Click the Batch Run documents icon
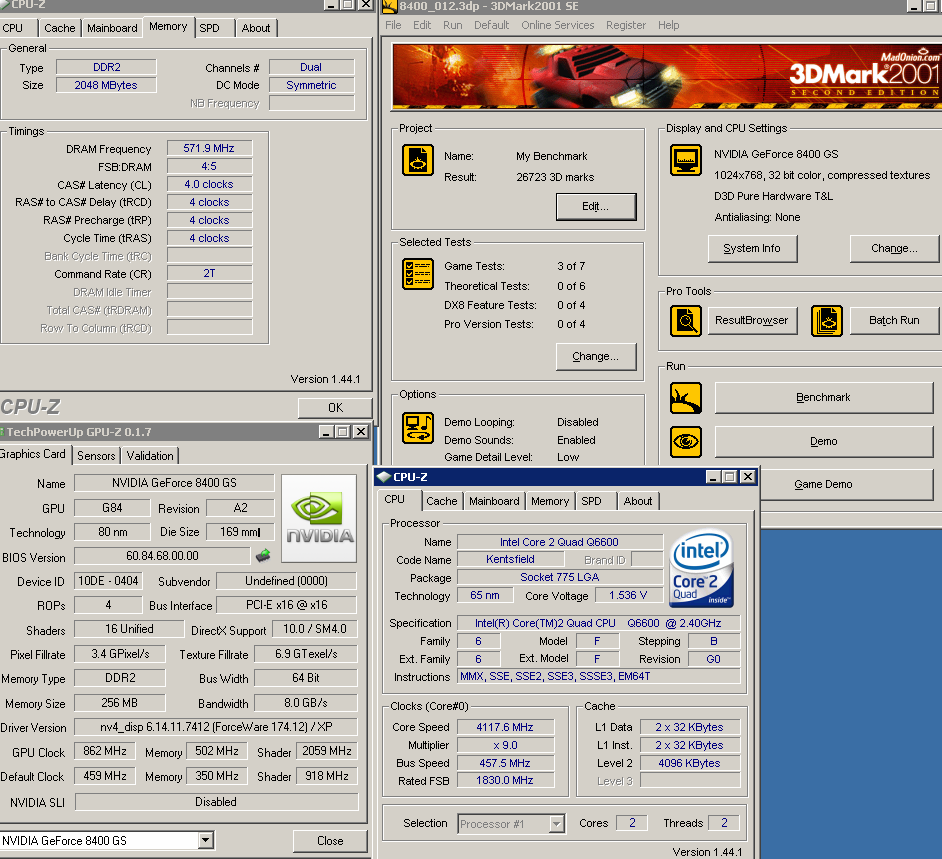Screen dimensions: 942x859 coord(827,321)
